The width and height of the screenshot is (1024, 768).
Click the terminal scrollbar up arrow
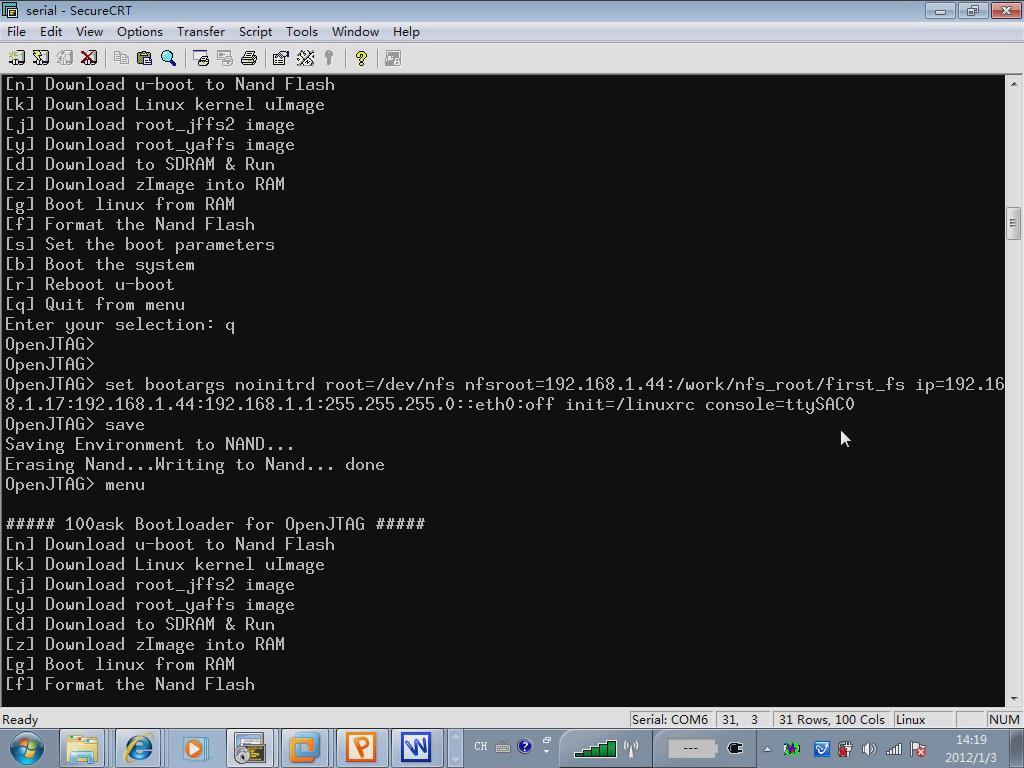(x=1014, y=84)
